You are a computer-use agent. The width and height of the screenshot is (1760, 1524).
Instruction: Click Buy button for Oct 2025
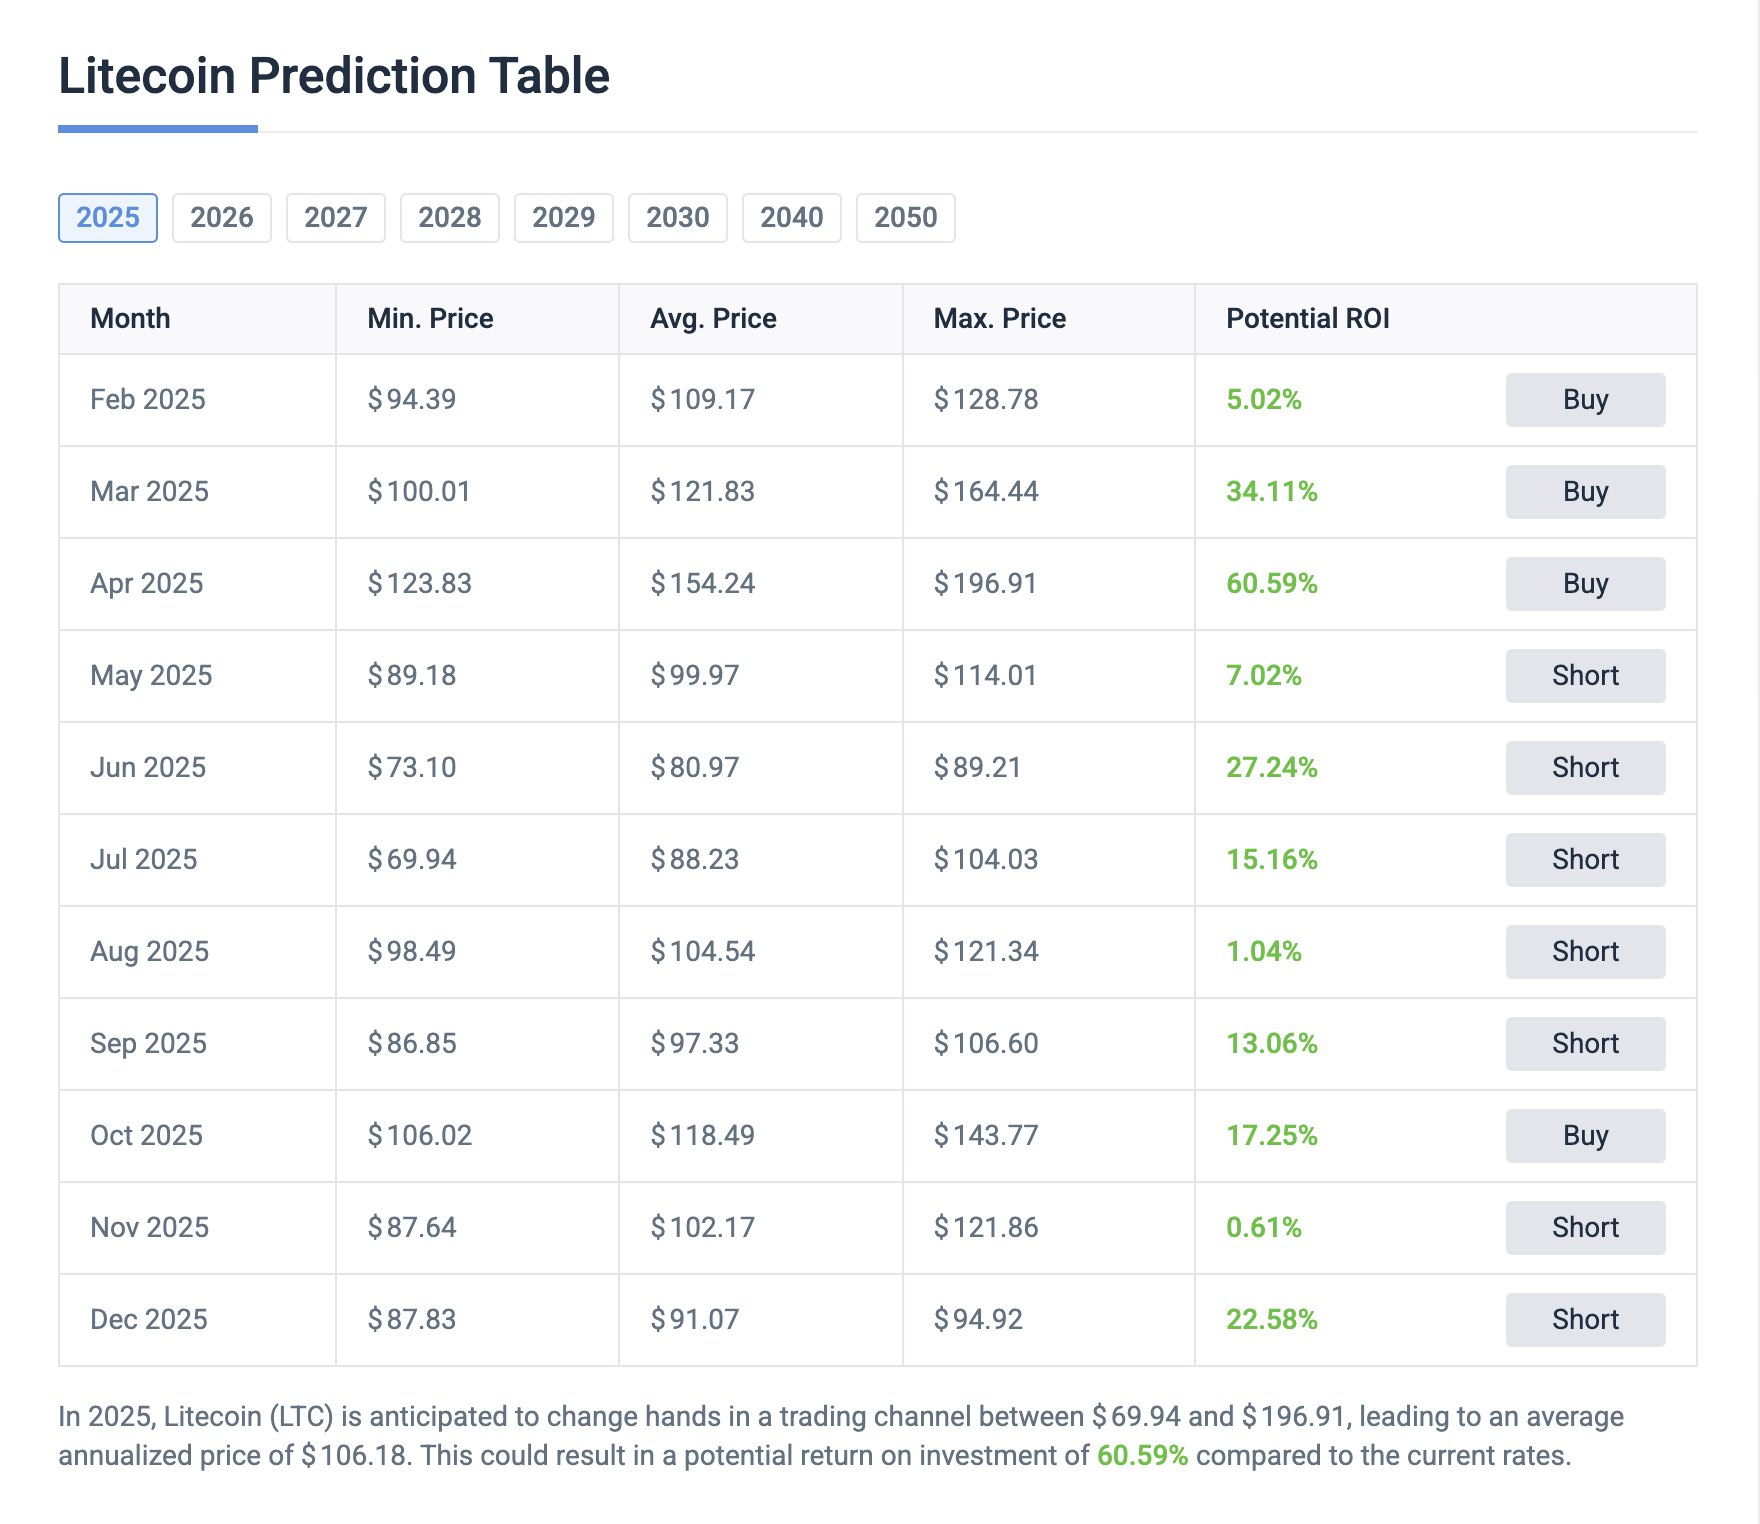pyautogui.click(x=1586, y=1136)
